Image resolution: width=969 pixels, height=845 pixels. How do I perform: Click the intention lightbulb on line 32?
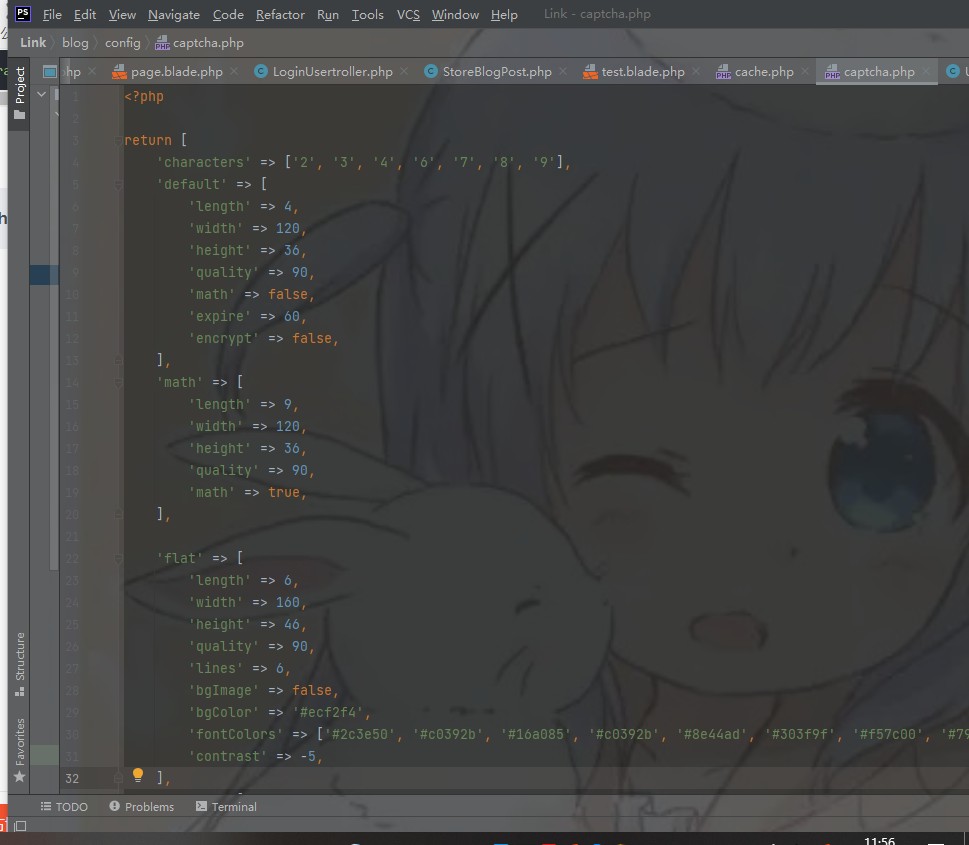pyautogui.click(x=138, y=775)
